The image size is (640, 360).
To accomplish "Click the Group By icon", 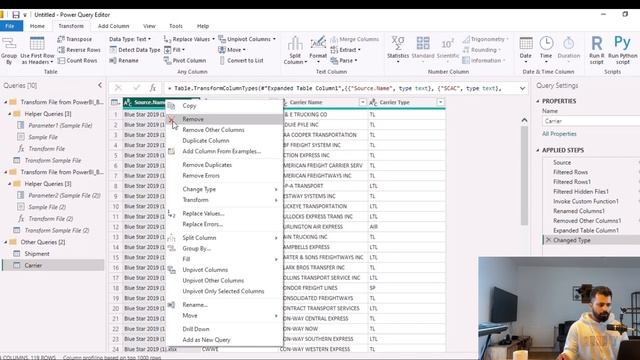I will pyautogui.click(x=9, y=51).
